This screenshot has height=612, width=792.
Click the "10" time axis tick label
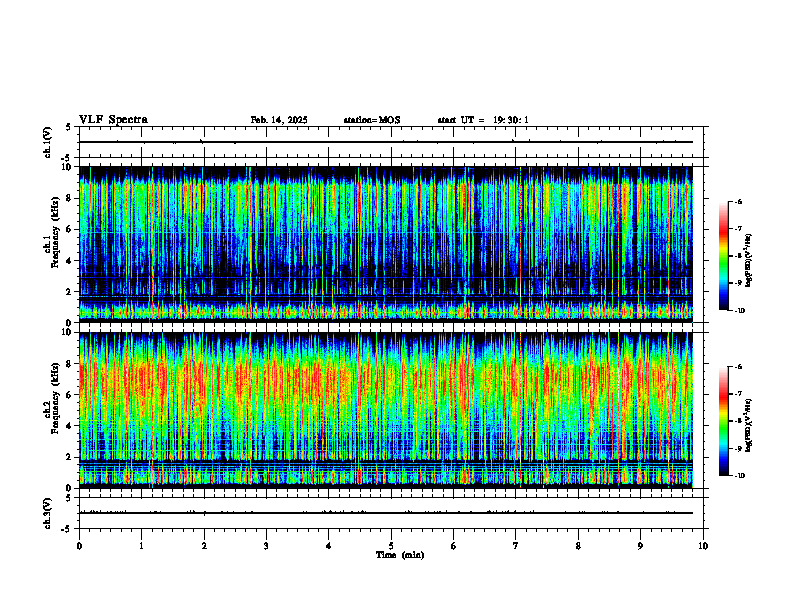(x=703, y=546)
